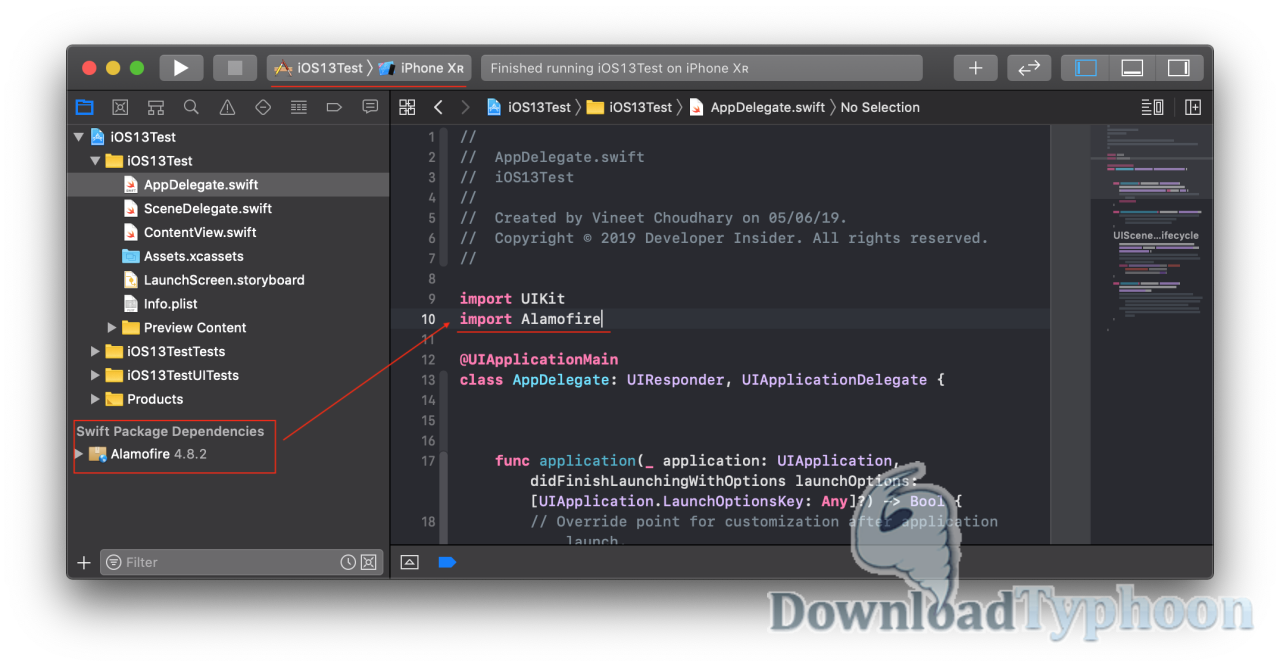Select Info.plist file
Screen dimensions: 1280x667
[x=171, y=304]
